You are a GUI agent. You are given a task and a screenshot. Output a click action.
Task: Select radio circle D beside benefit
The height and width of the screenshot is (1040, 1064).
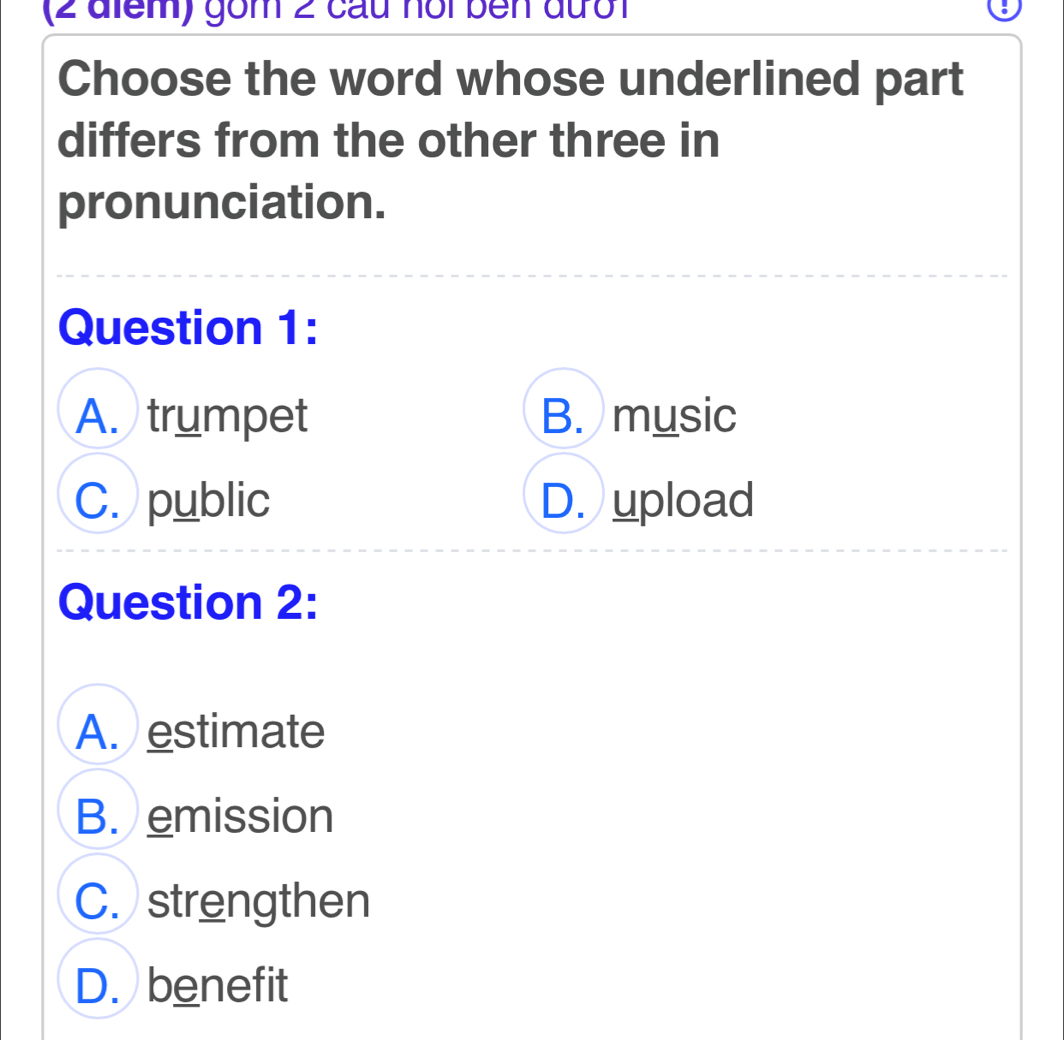point(97,986)
